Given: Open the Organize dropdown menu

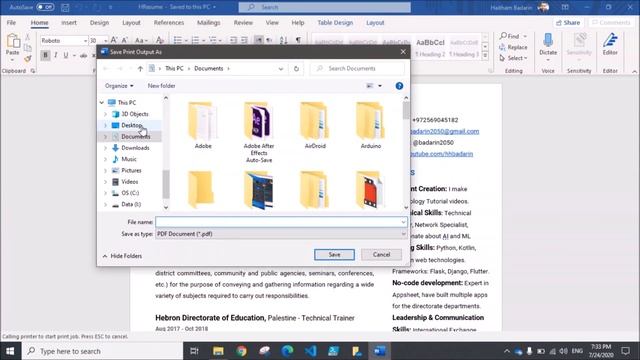Looking at the screenshot, I should click(x=119, y=86).
